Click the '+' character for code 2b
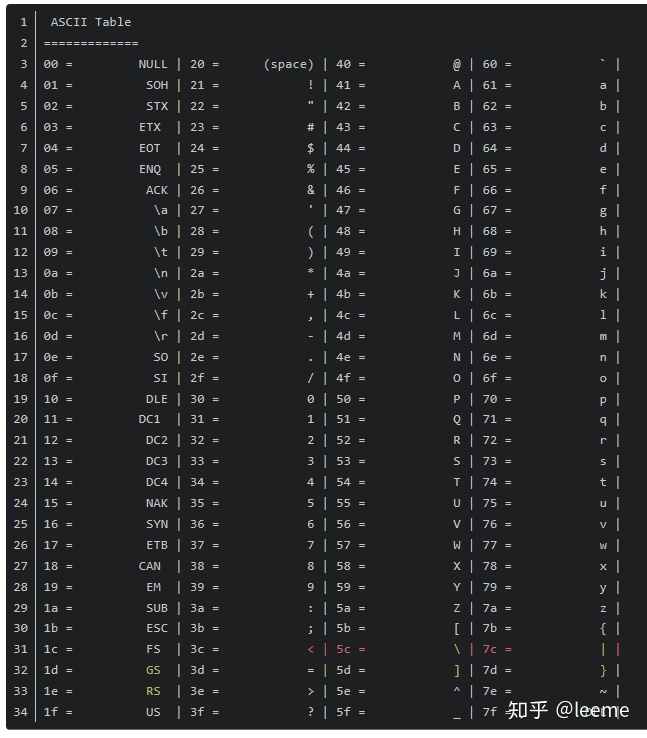 point(311,294)
